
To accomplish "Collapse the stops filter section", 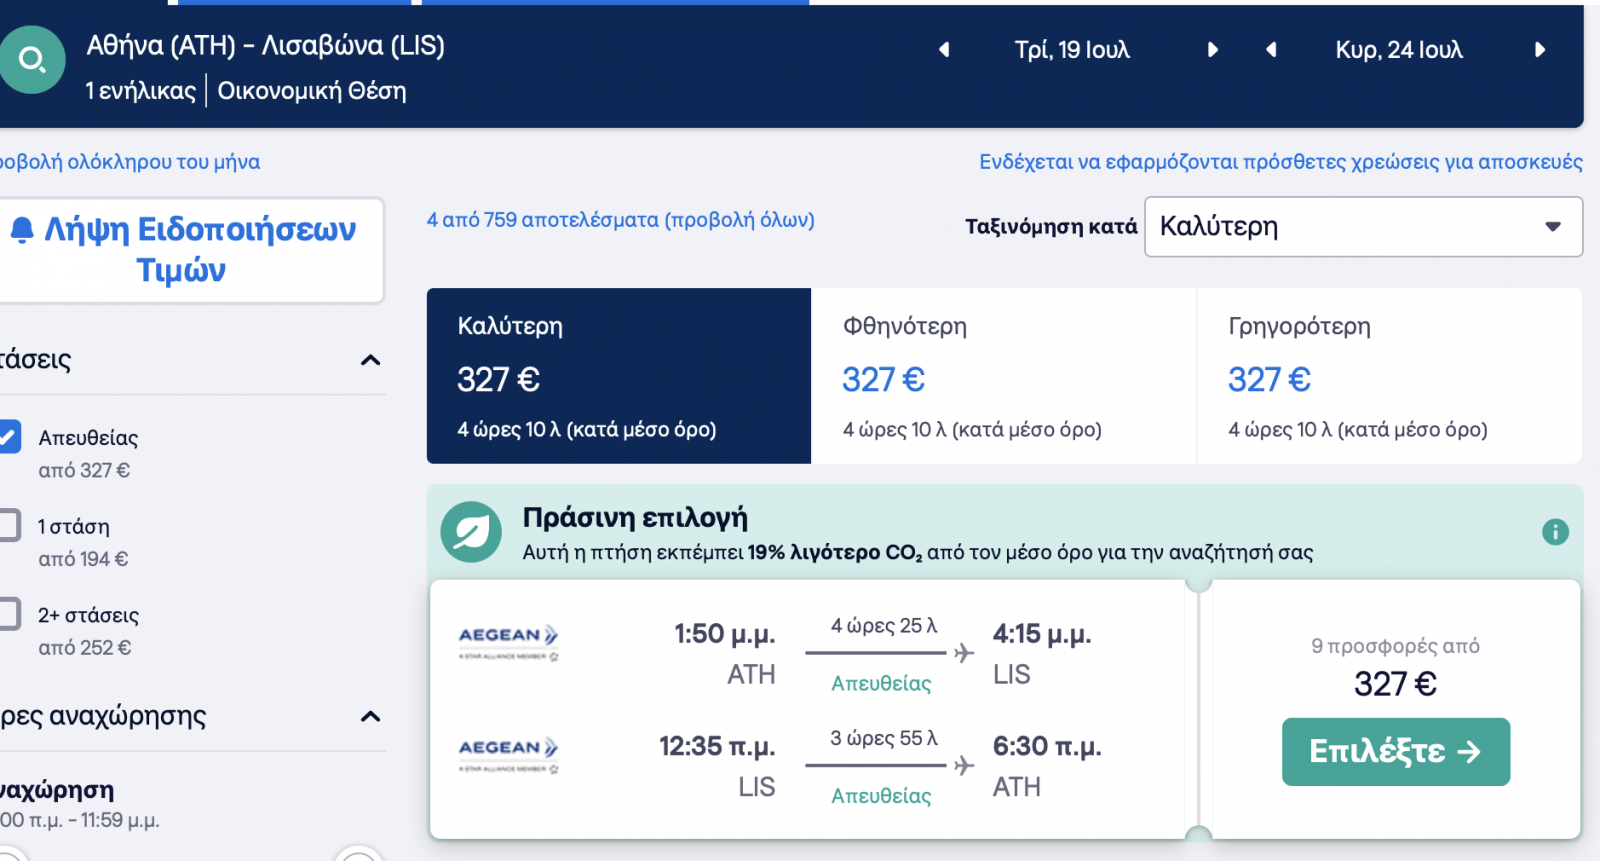I will [370, 360].
